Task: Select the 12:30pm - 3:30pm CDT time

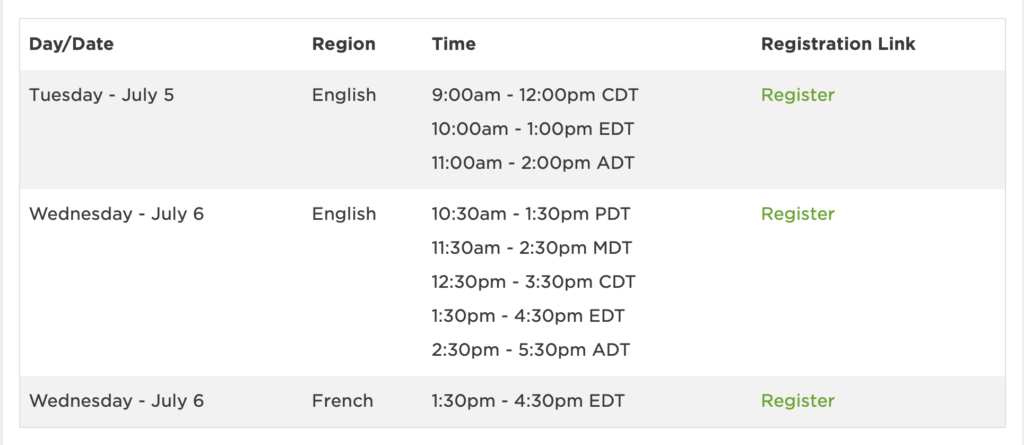Action: click(x=533, y=282)
